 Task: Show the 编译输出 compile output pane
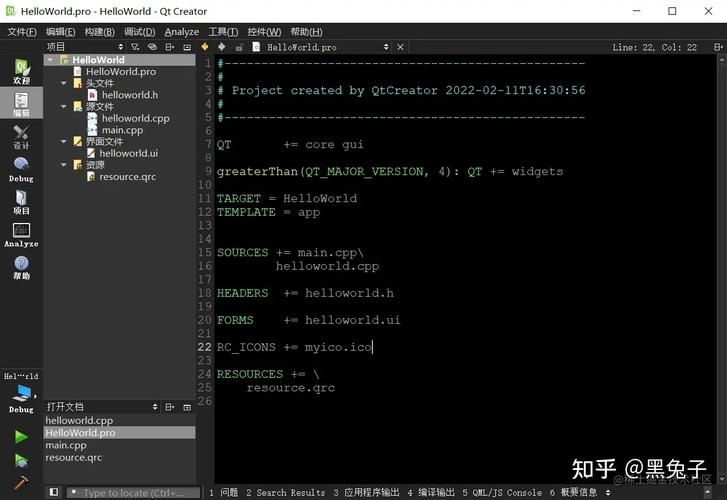coord(431,492)
